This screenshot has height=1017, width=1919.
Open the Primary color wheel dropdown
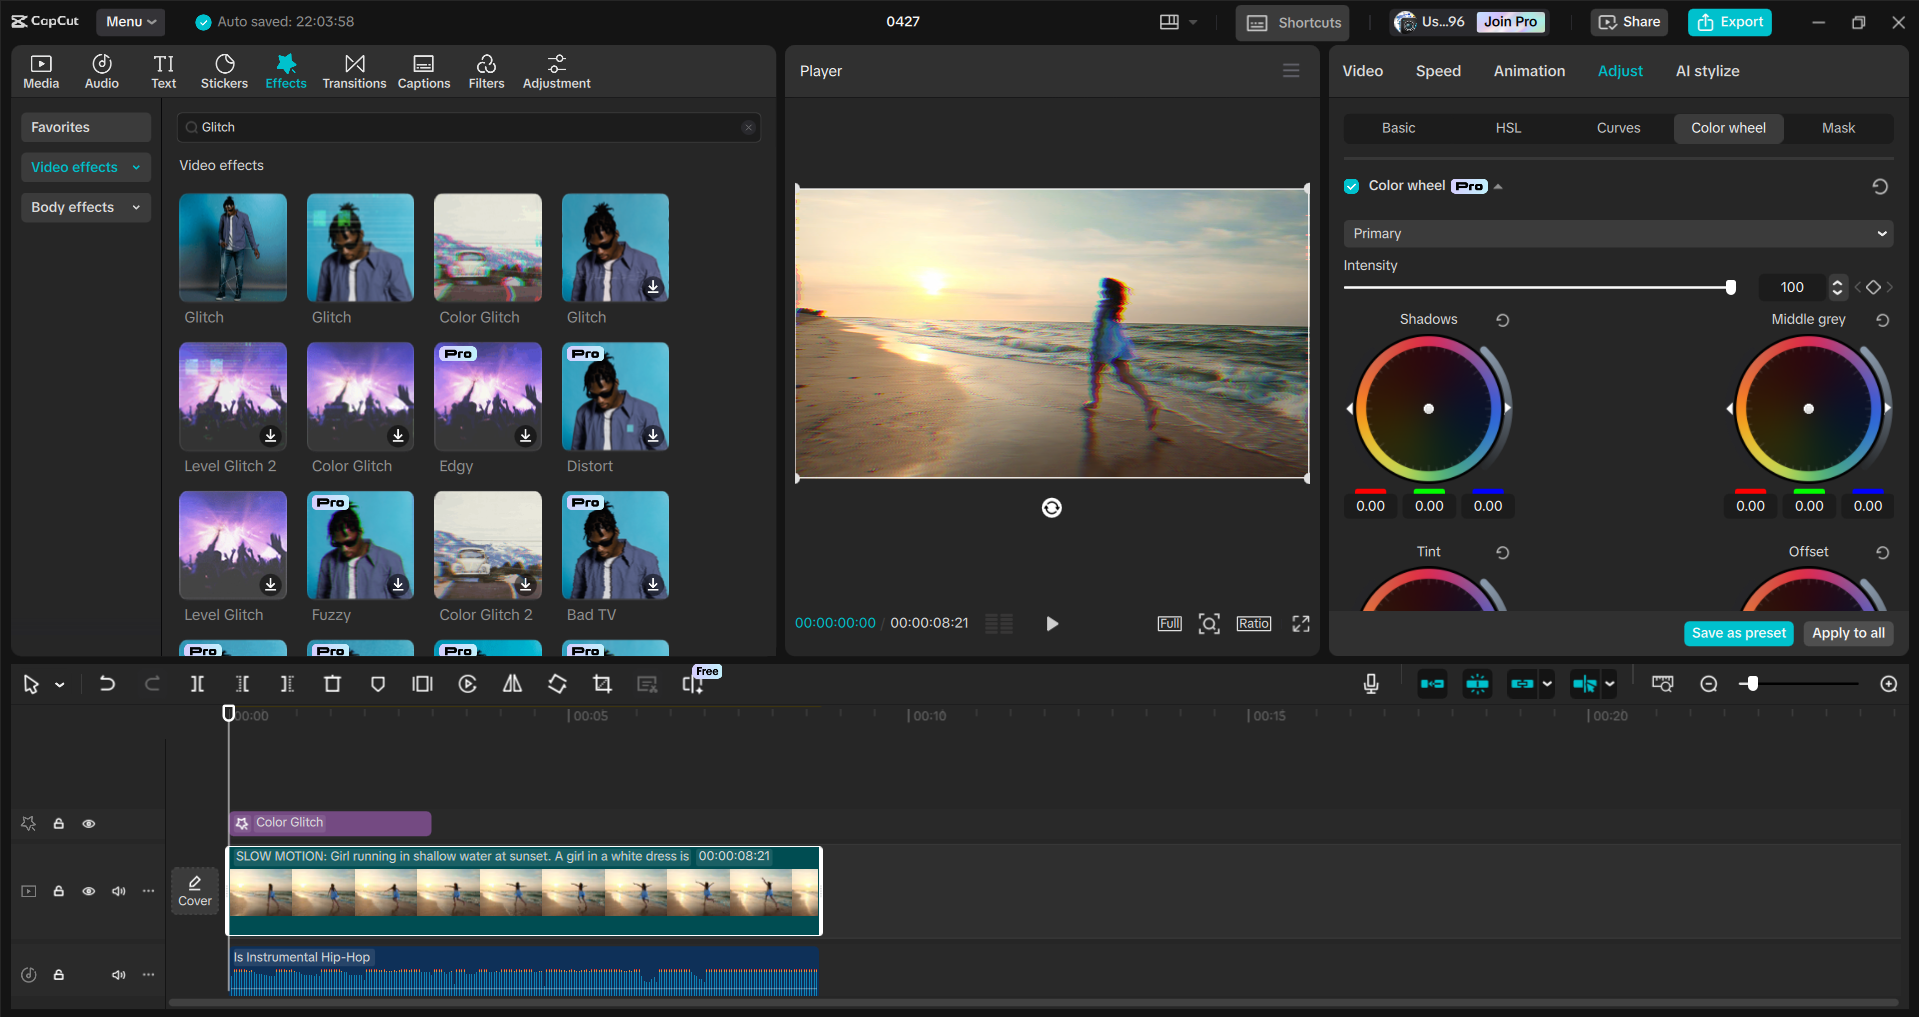point(1616,233)
